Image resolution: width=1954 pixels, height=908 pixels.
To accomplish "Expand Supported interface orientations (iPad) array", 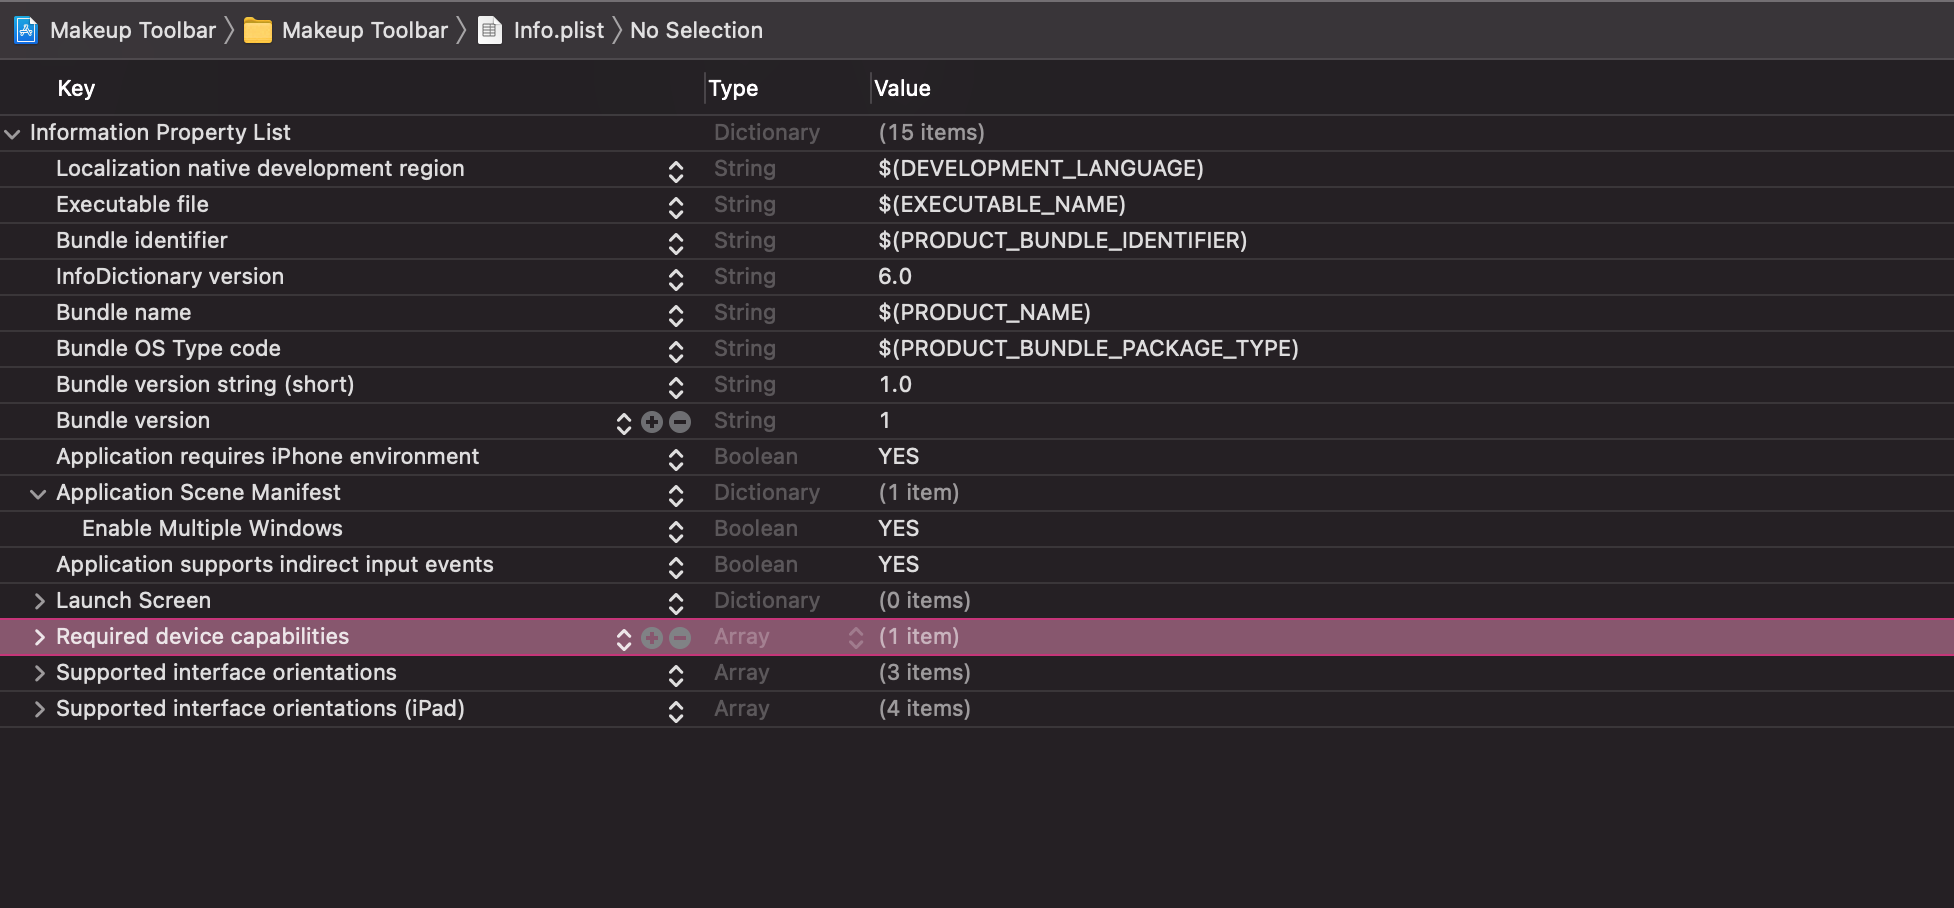I will (x=39, y=709).
